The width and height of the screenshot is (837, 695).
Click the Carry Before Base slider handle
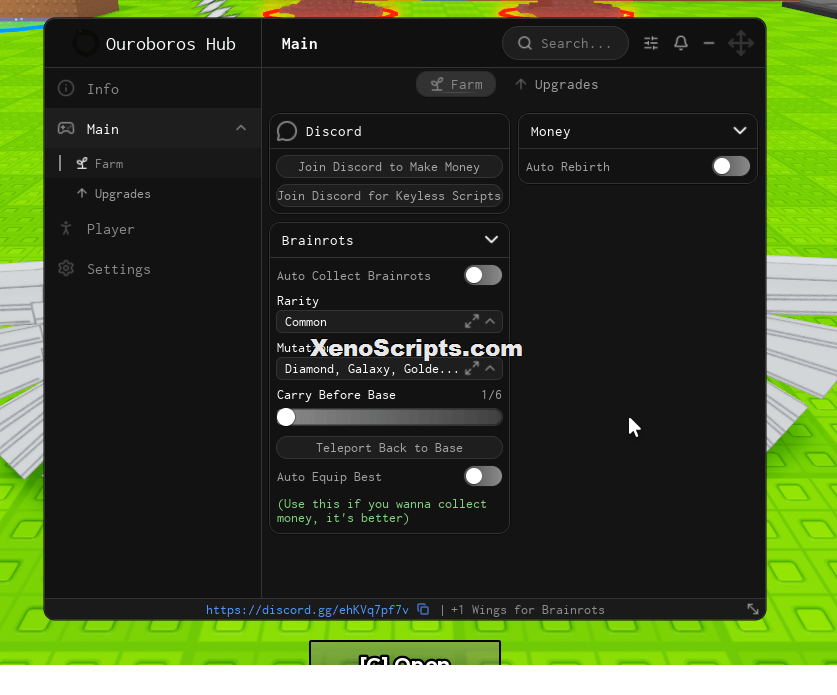[286, 417]
